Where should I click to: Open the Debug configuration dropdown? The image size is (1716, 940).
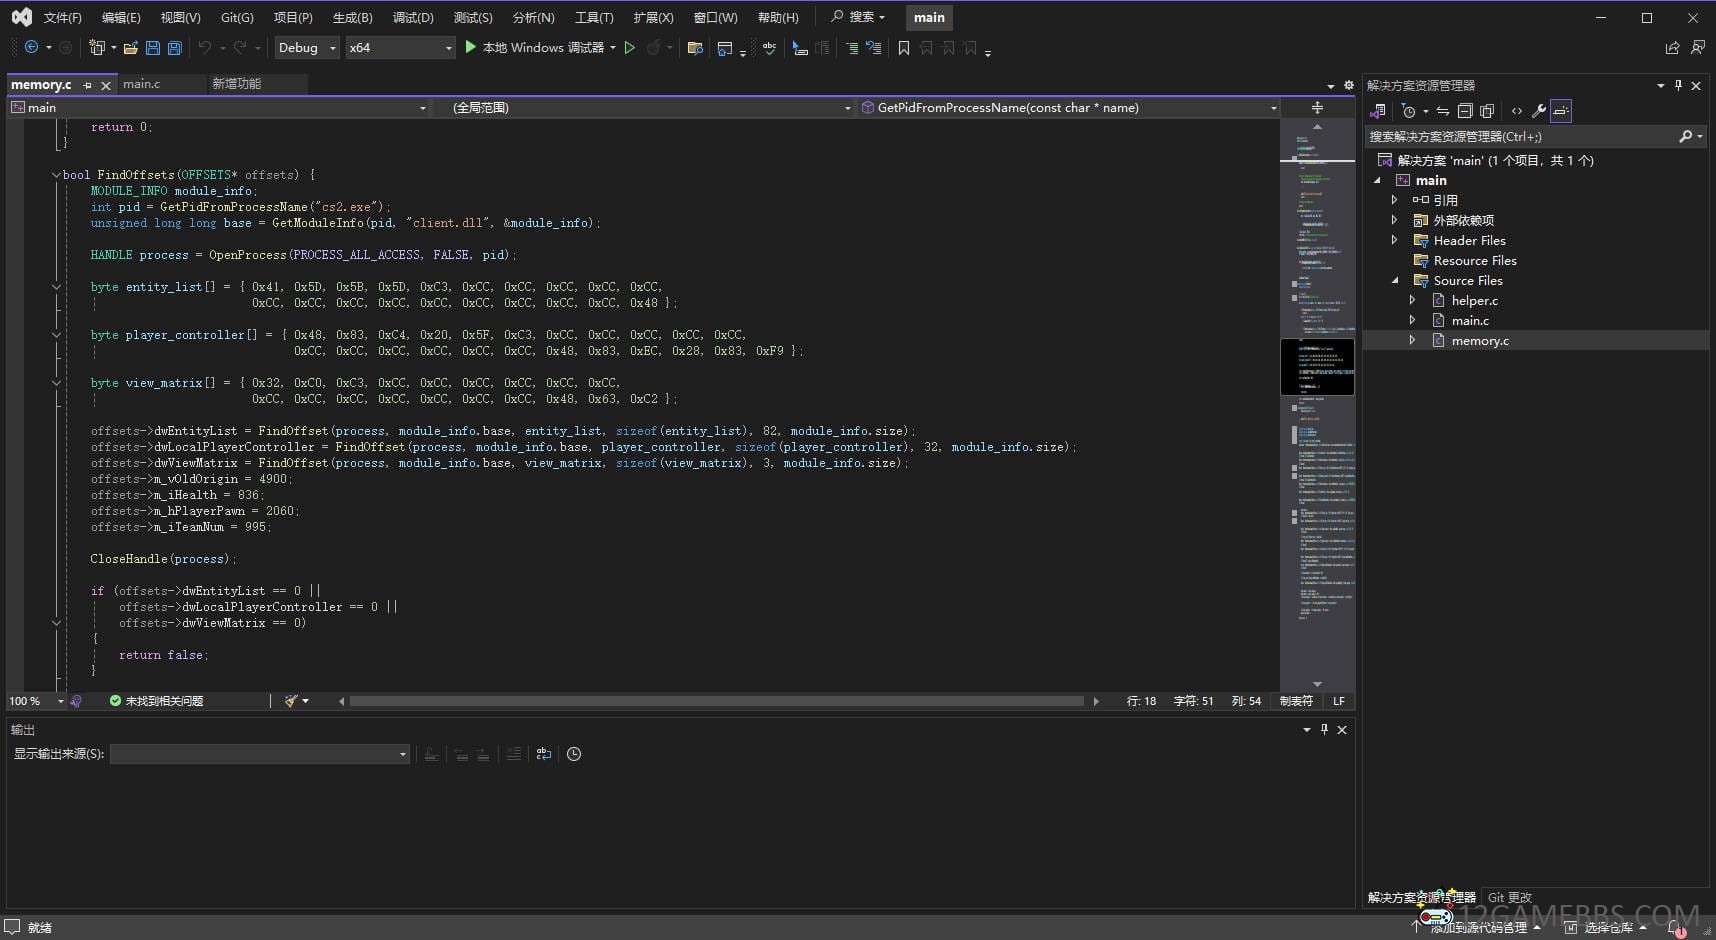(307, 47)
